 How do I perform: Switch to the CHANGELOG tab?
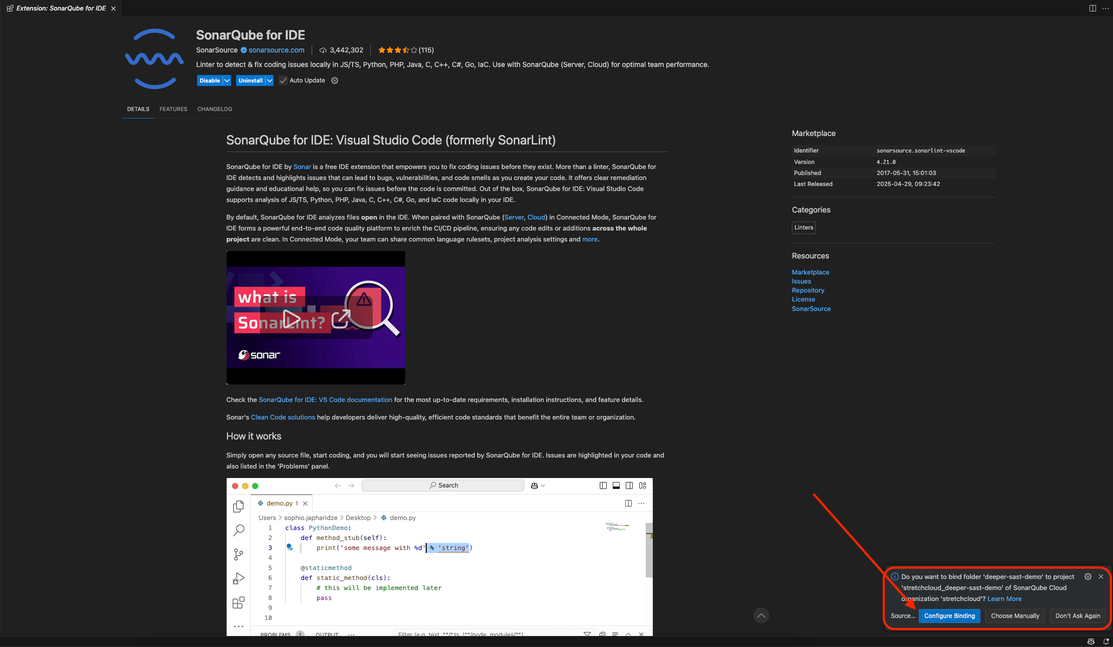pos(214,109)
